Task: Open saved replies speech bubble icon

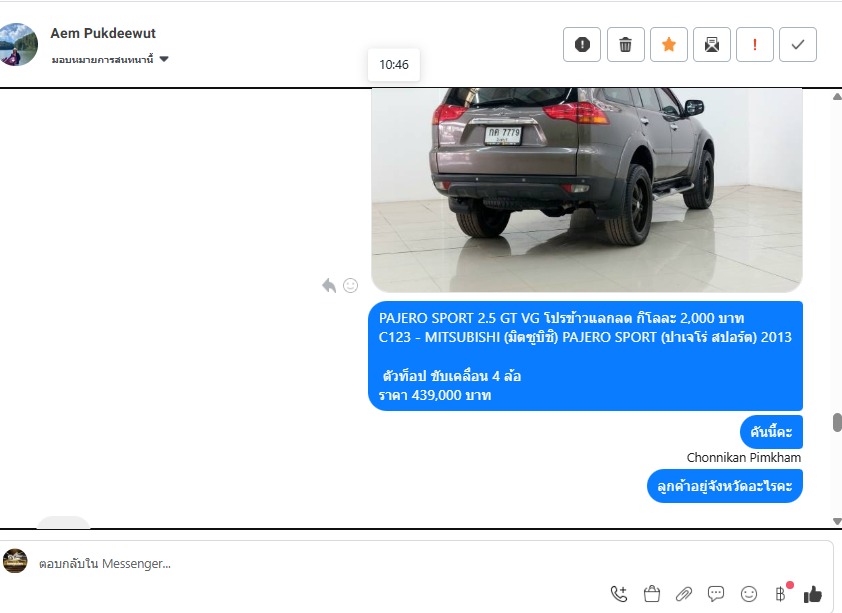Action: pos(716,594)
